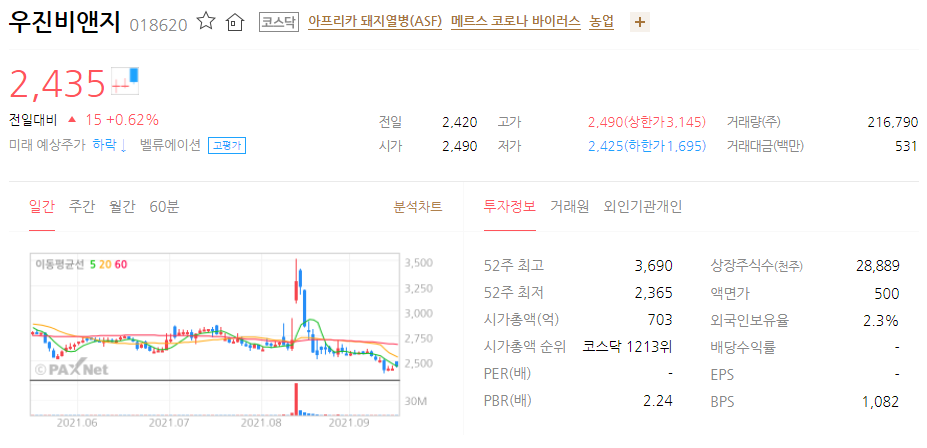Viewport: 927px width, 448px height.
Task: Click the 코스닥 market badge
Action: [x=280, y=22]
